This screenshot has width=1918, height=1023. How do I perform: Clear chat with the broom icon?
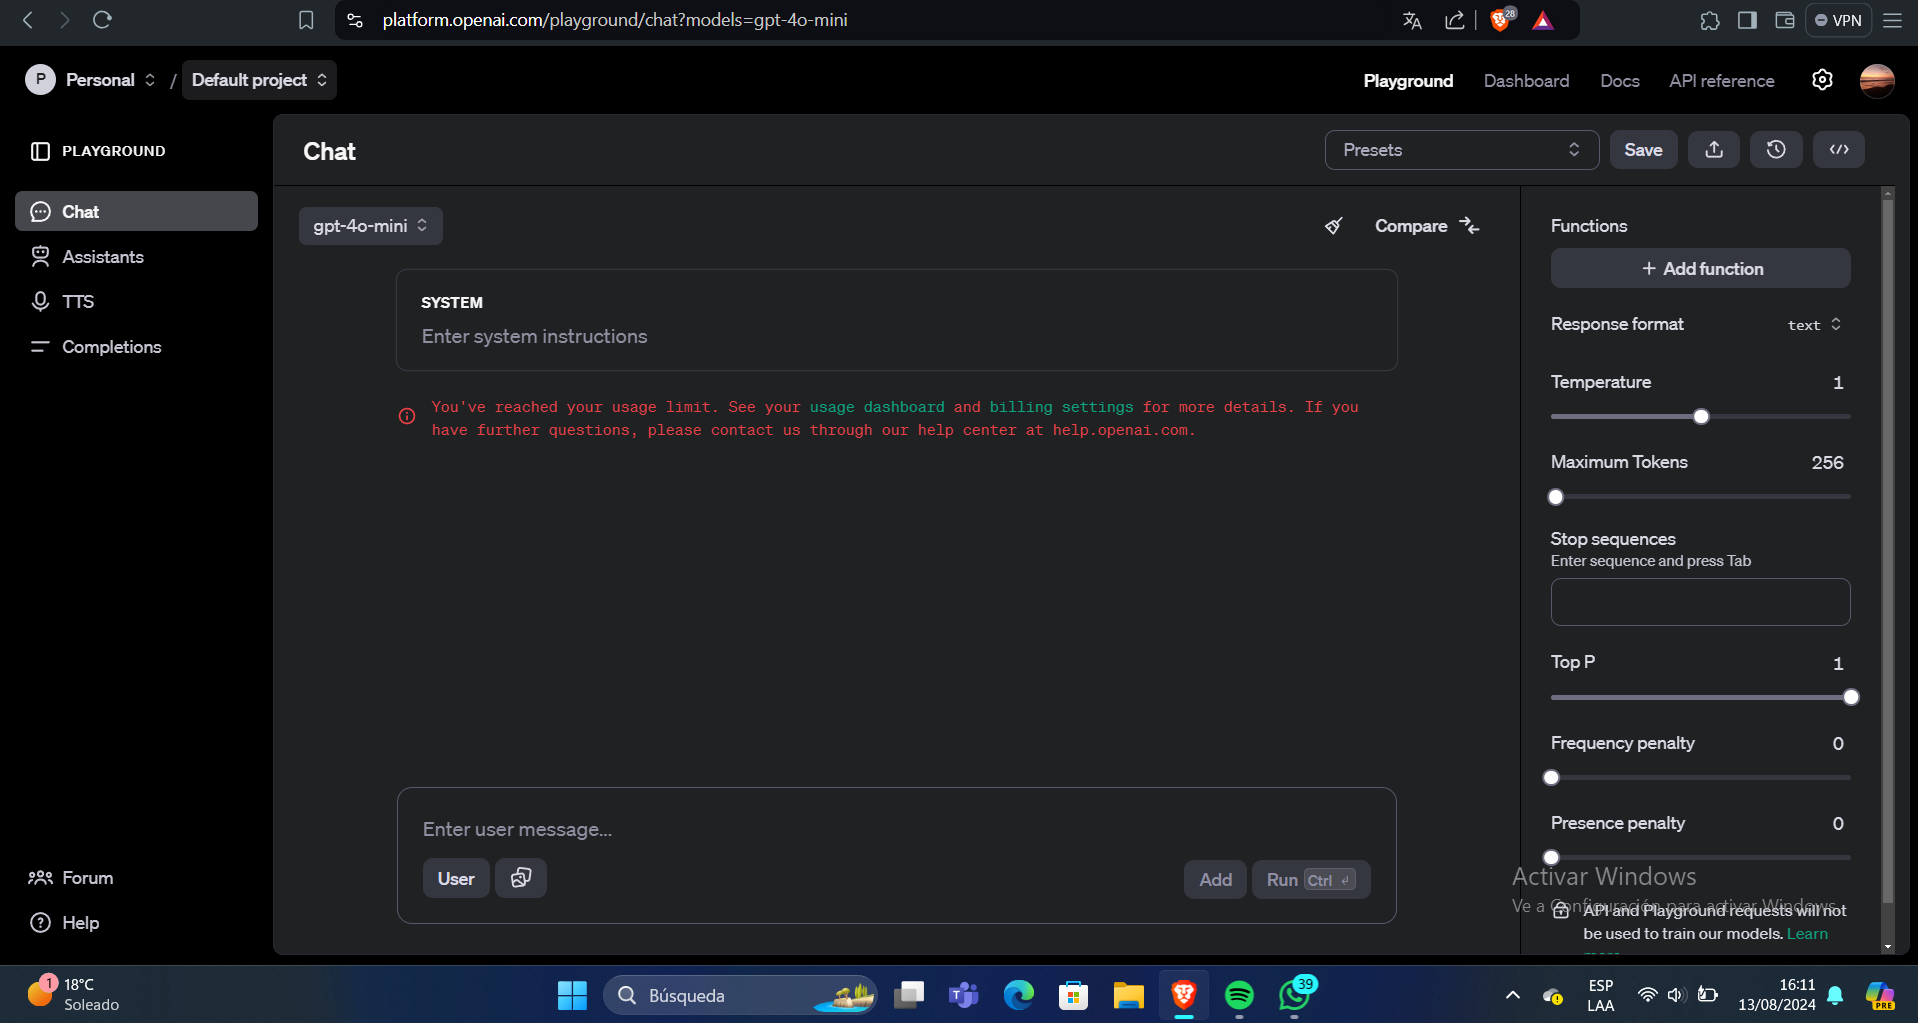point(1334,226)
